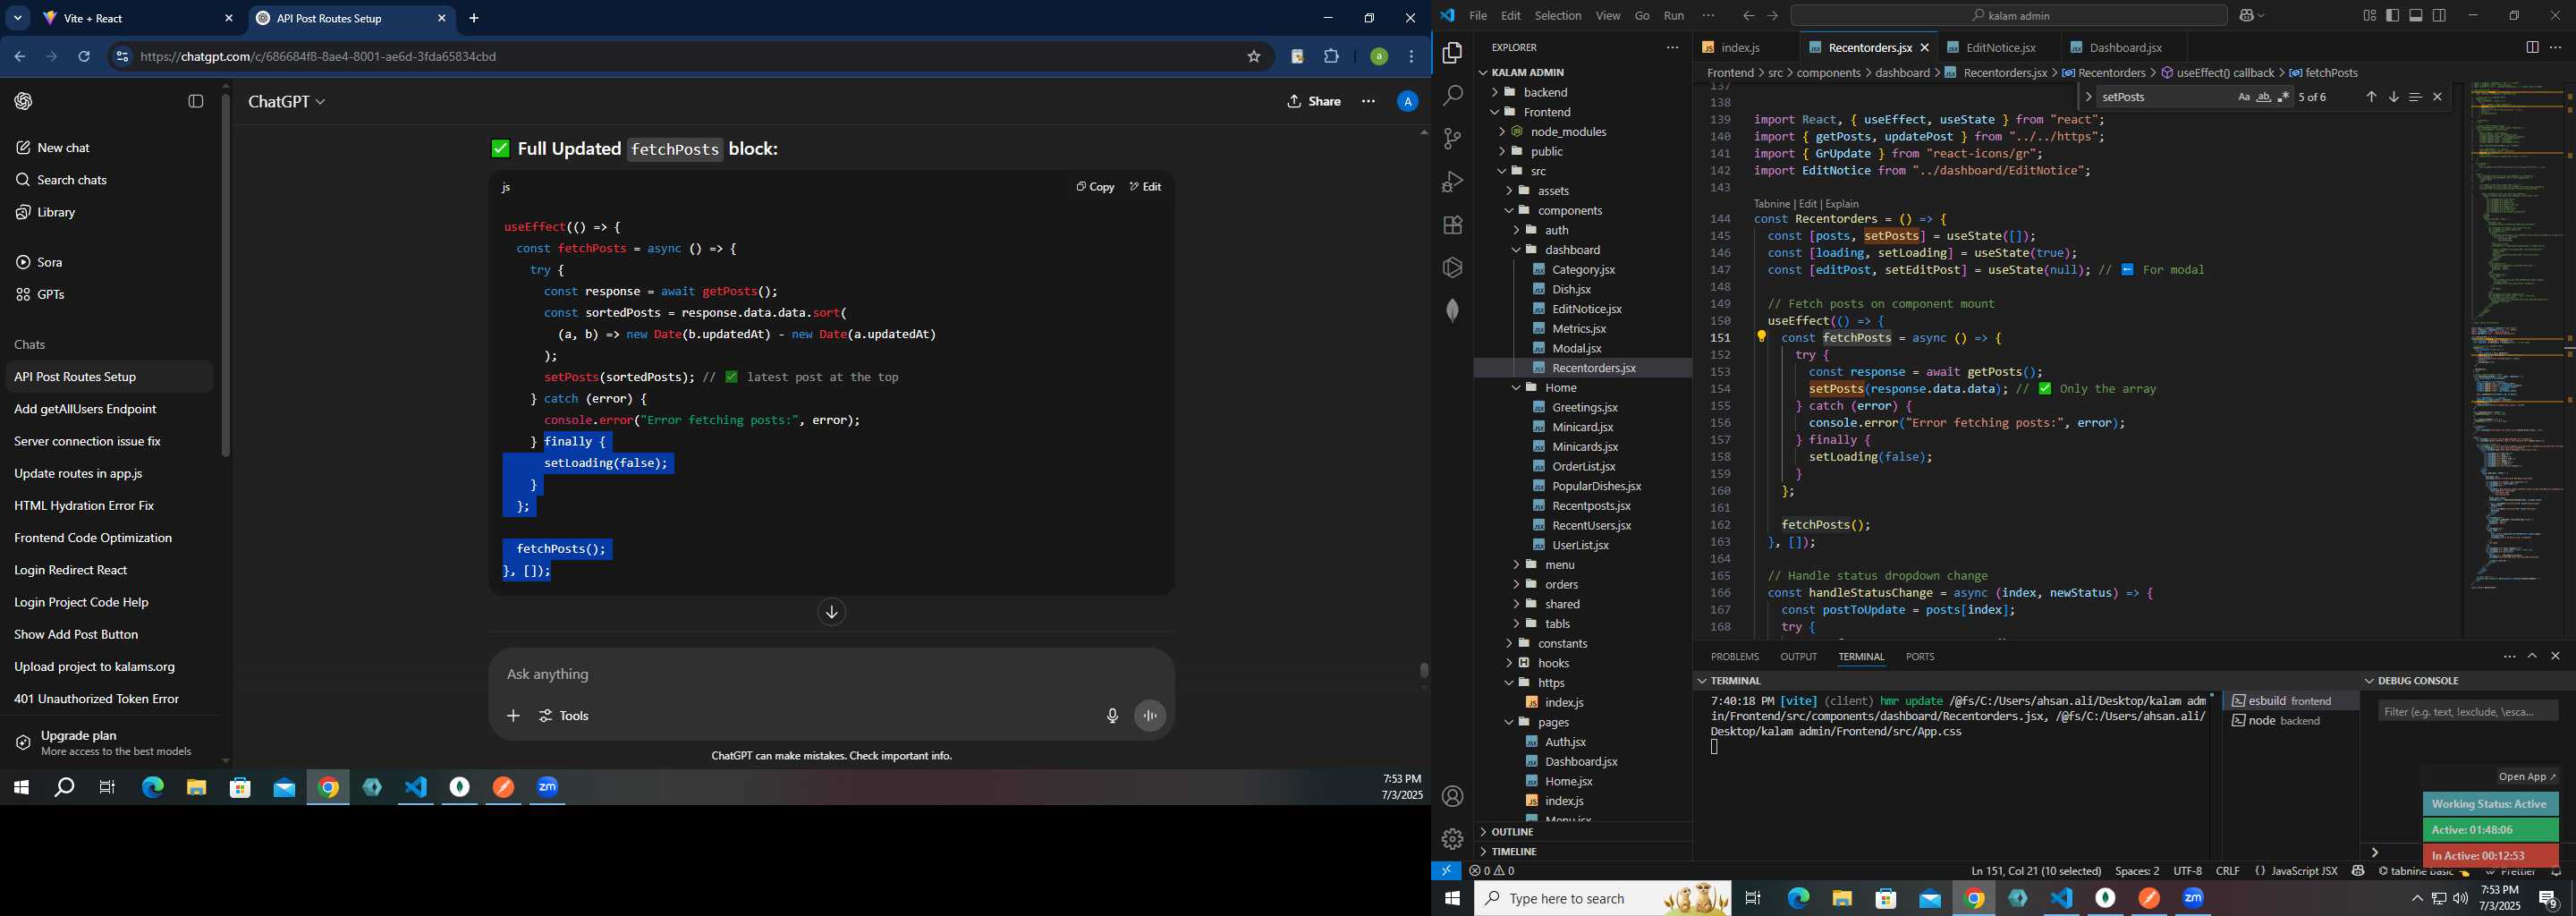This screenshot has height=916, width=2576.
Task: Open OUTPUT panel tab
Action: [1798, 656]
